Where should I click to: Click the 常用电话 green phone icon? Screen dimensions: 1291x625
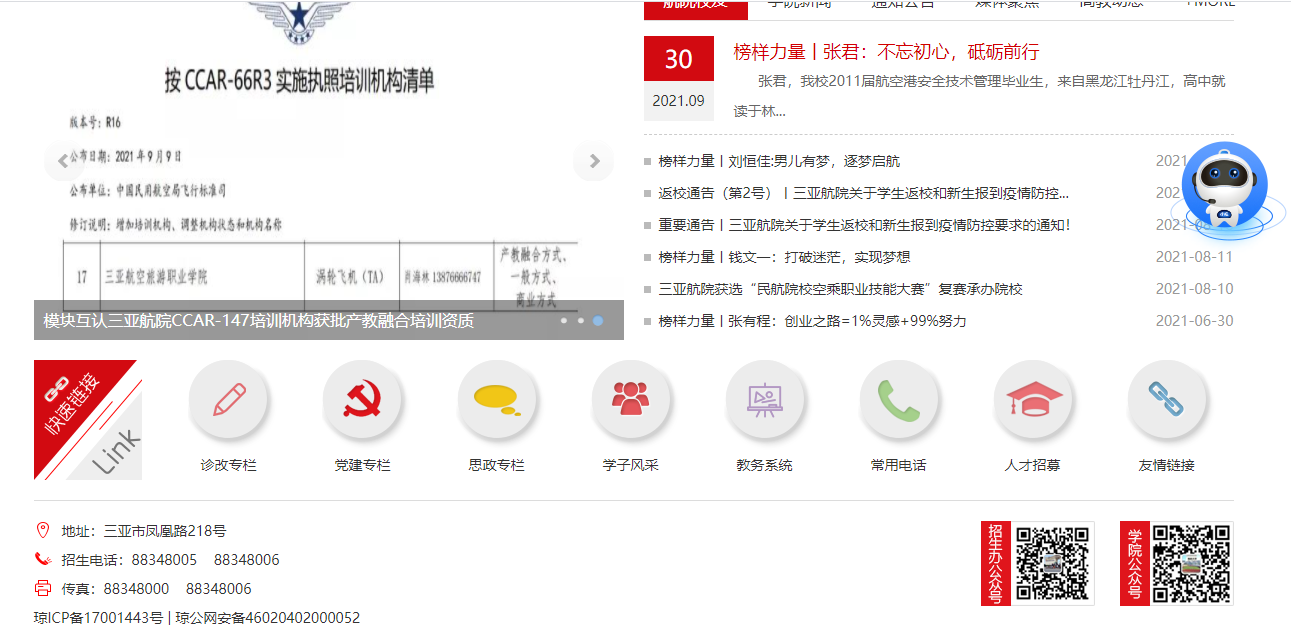(x=898, y=400)
